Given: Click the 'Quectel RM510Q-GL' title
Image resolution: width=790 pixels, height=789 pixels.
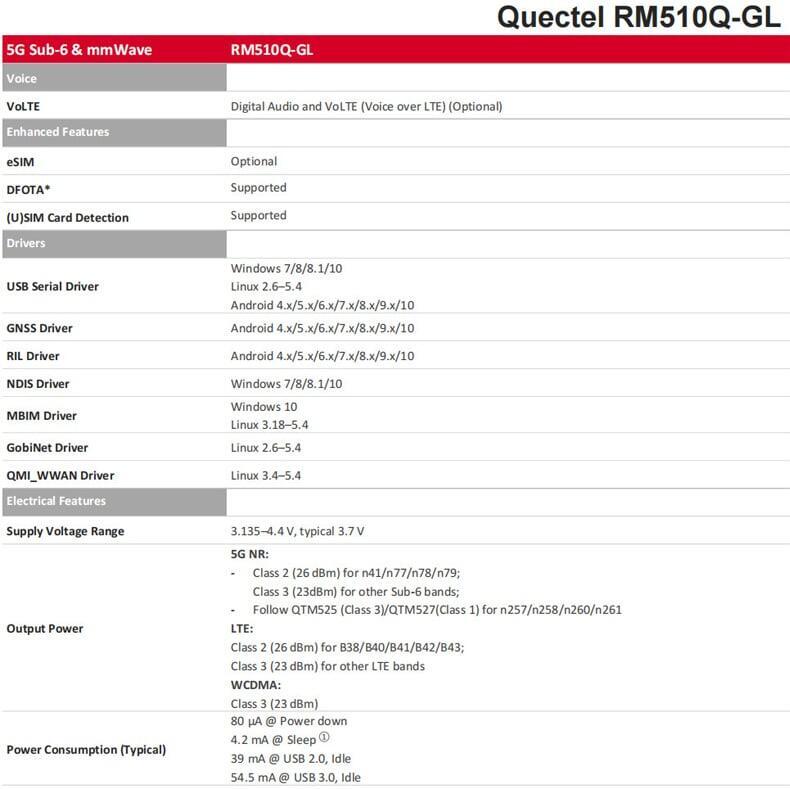Looking at the screenshot, I should point(638,18).
